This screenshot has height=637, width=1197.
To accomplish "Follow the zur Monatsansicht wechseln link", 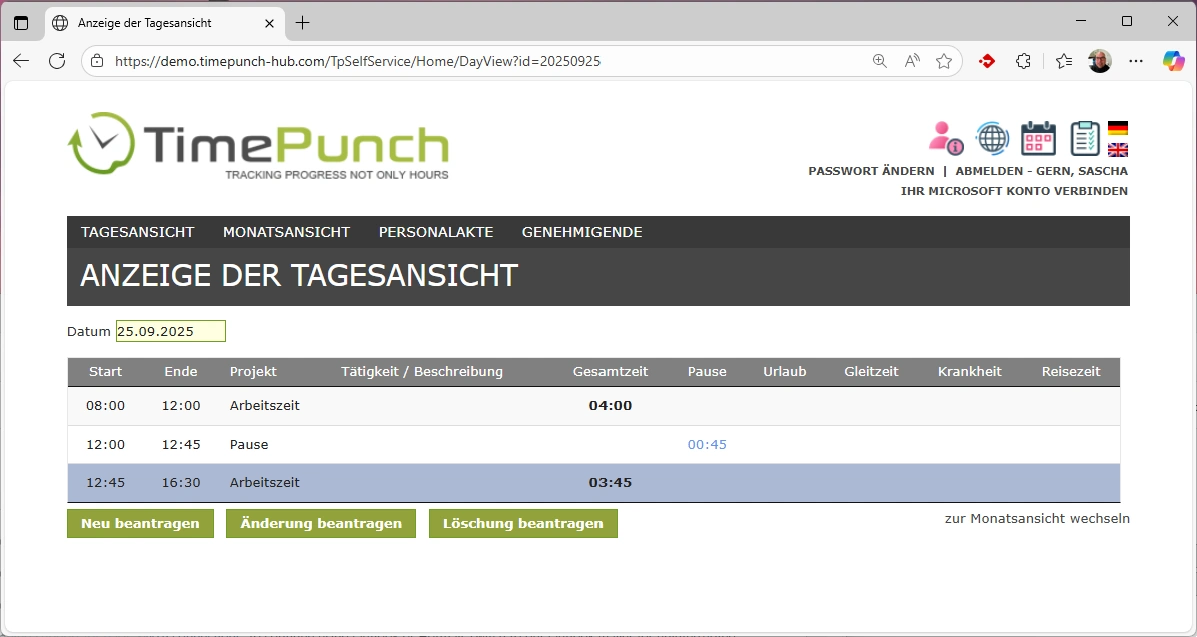I will [x=1036, y=518].
